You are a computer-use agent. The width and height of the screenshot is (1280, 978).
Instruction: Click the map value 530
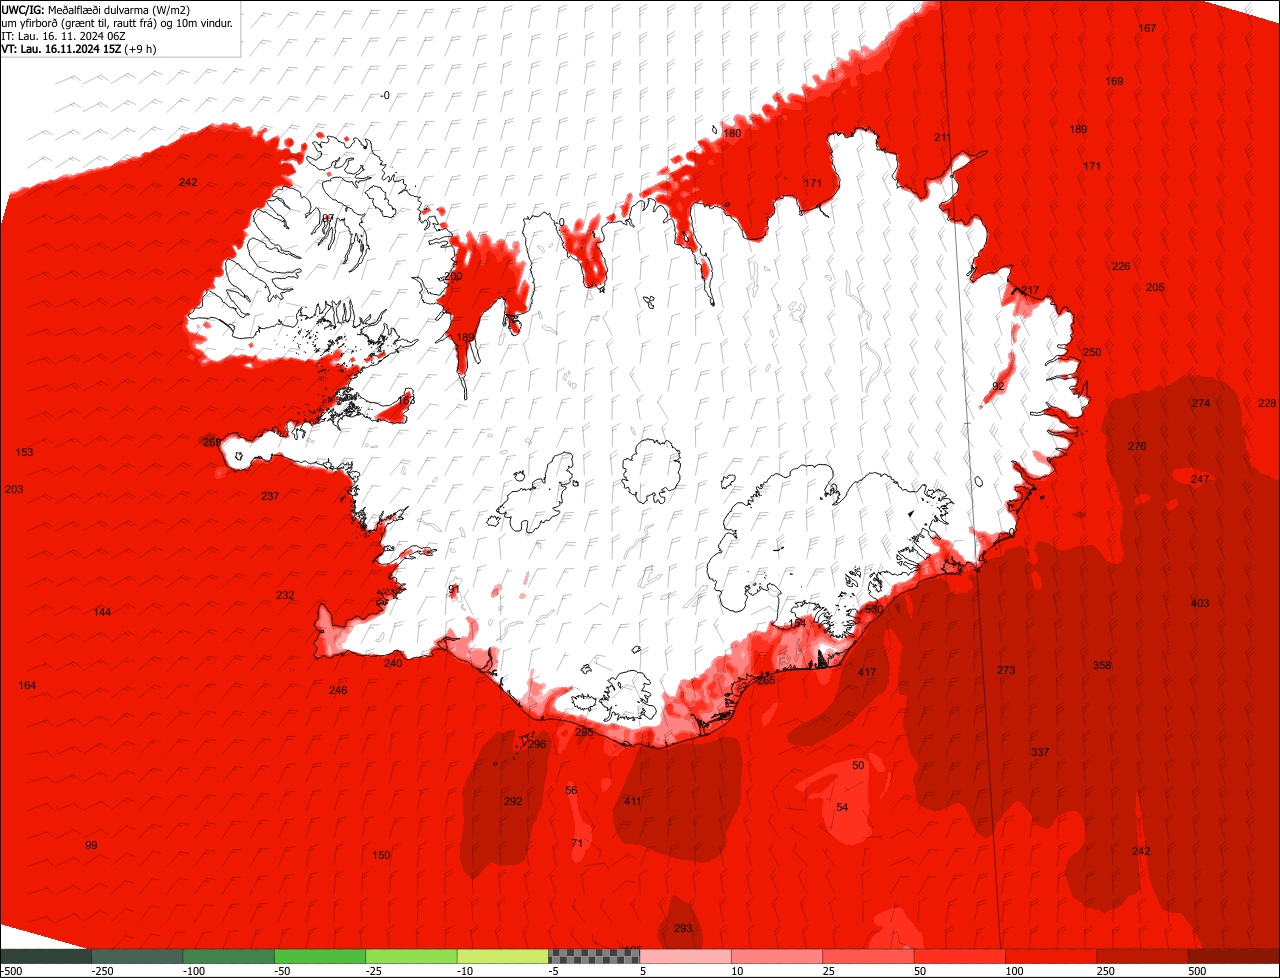point(874,609)
